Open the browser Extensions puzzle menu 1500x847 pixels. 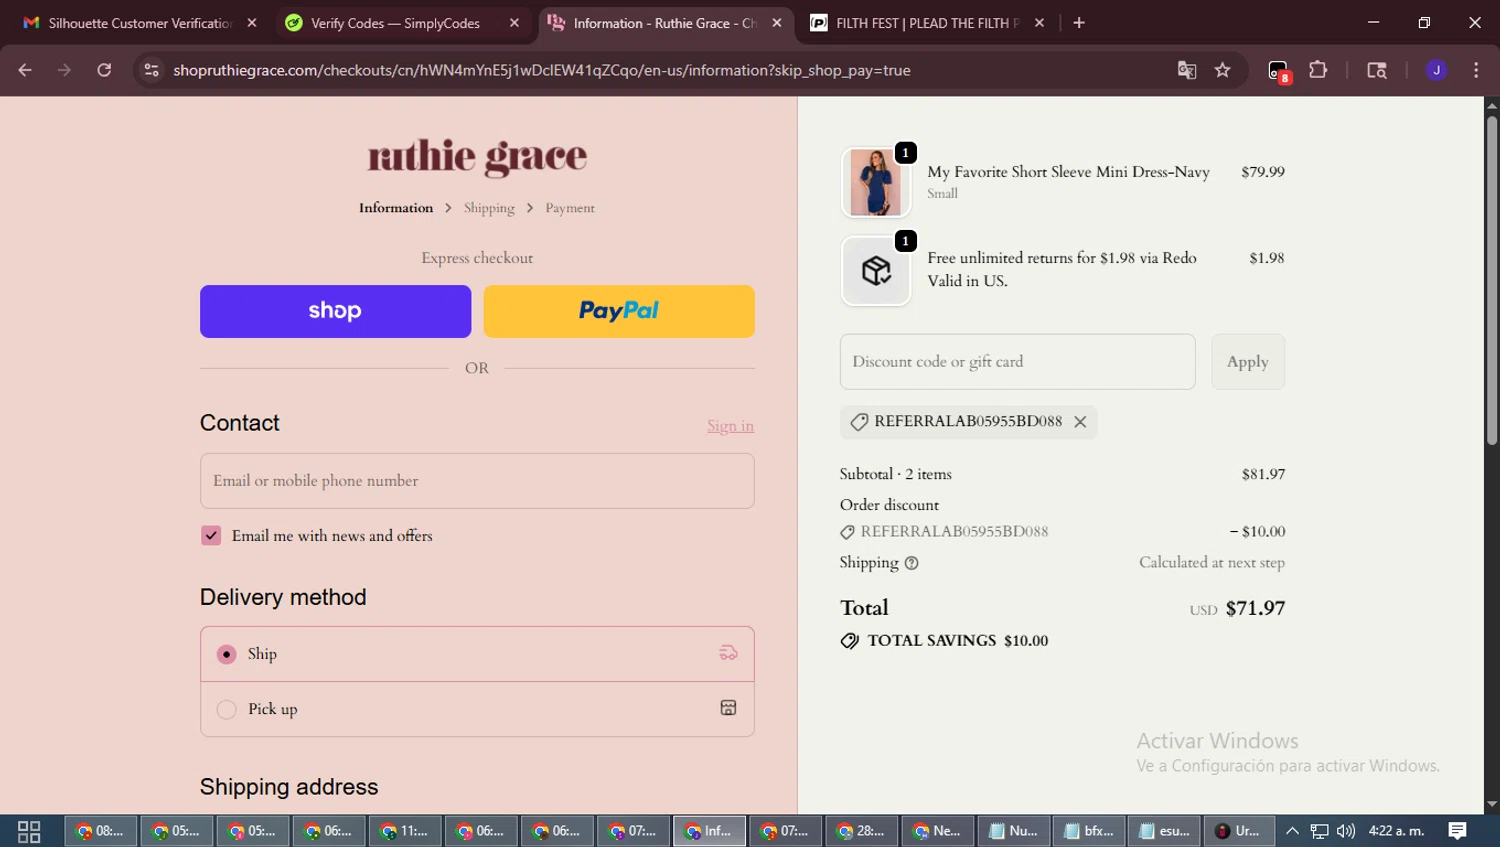1318,70
